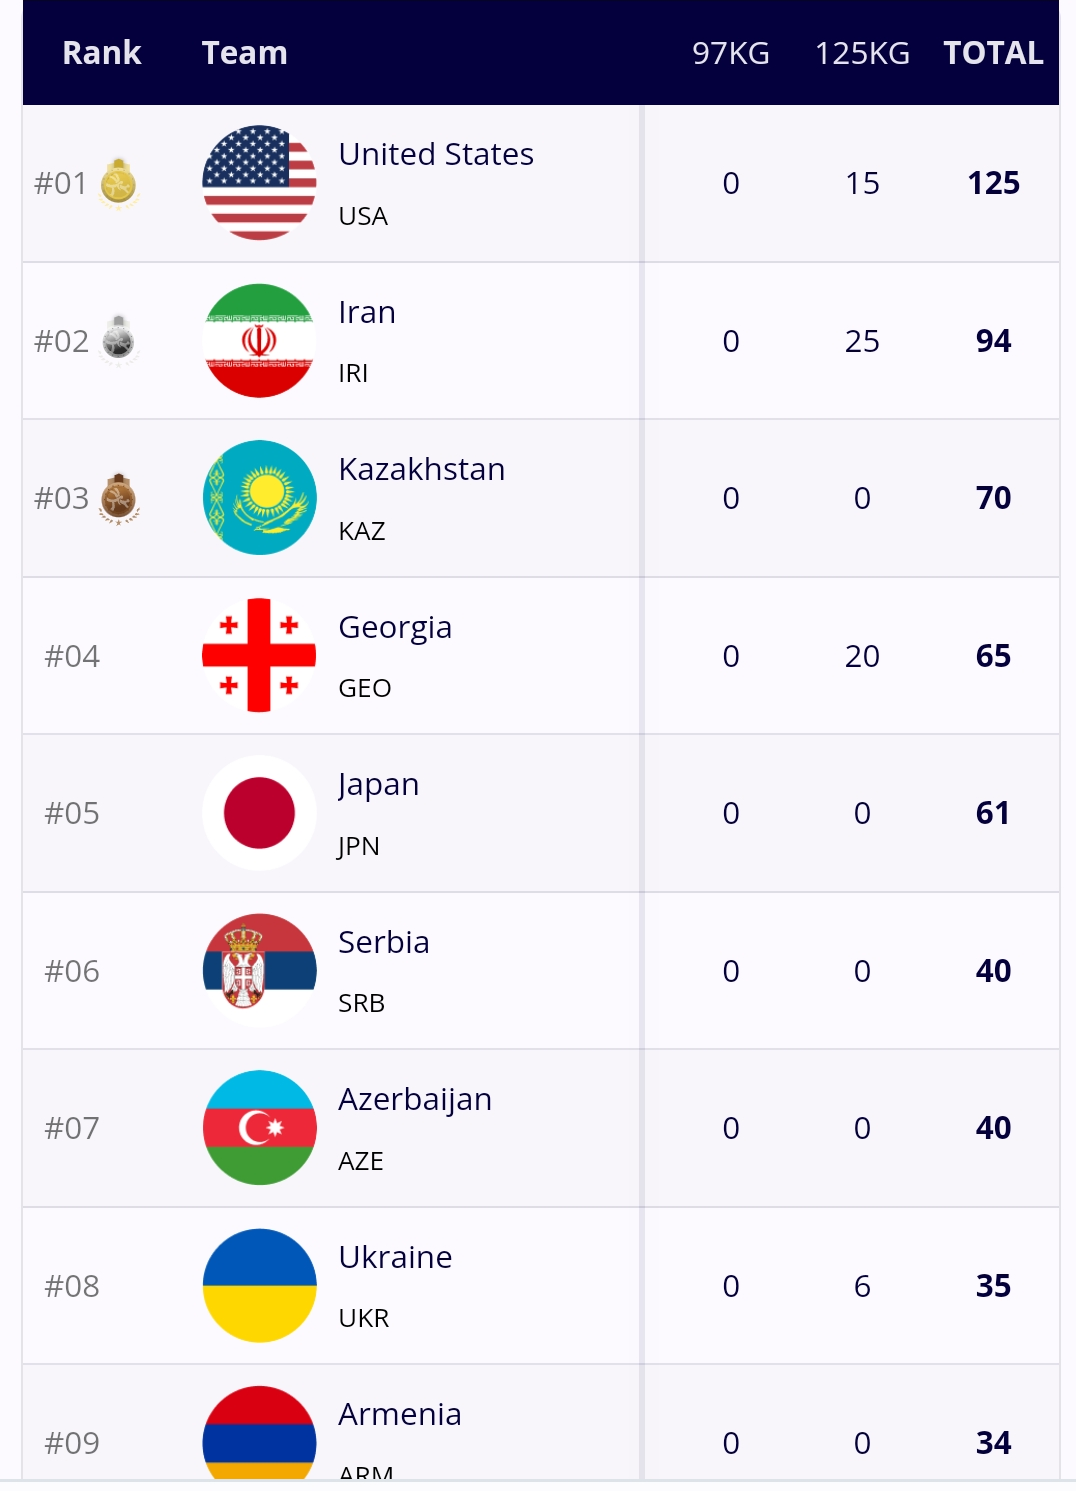Click the gold medal icon beside #01

tap(118, 184)
